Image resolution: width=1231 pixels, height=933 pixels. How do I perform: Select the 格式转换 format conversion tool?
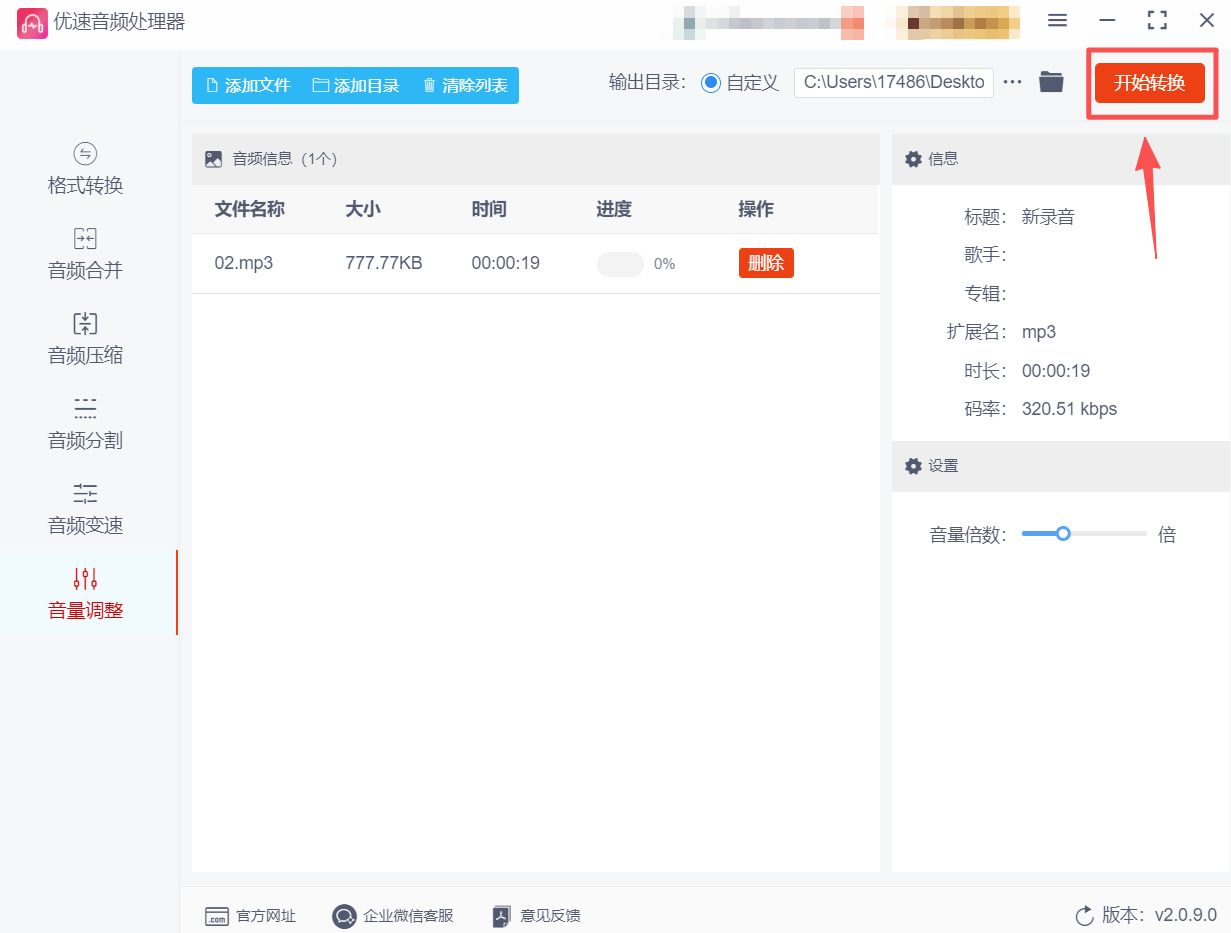point(85,170)
